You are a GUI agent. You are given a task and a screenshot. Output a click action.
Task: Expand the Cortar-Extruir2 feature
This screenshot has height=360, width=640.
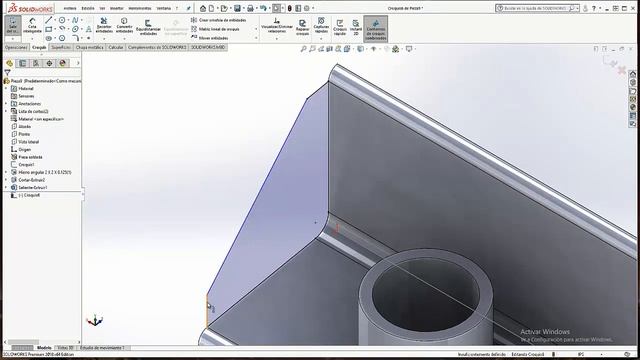[6, 180]
